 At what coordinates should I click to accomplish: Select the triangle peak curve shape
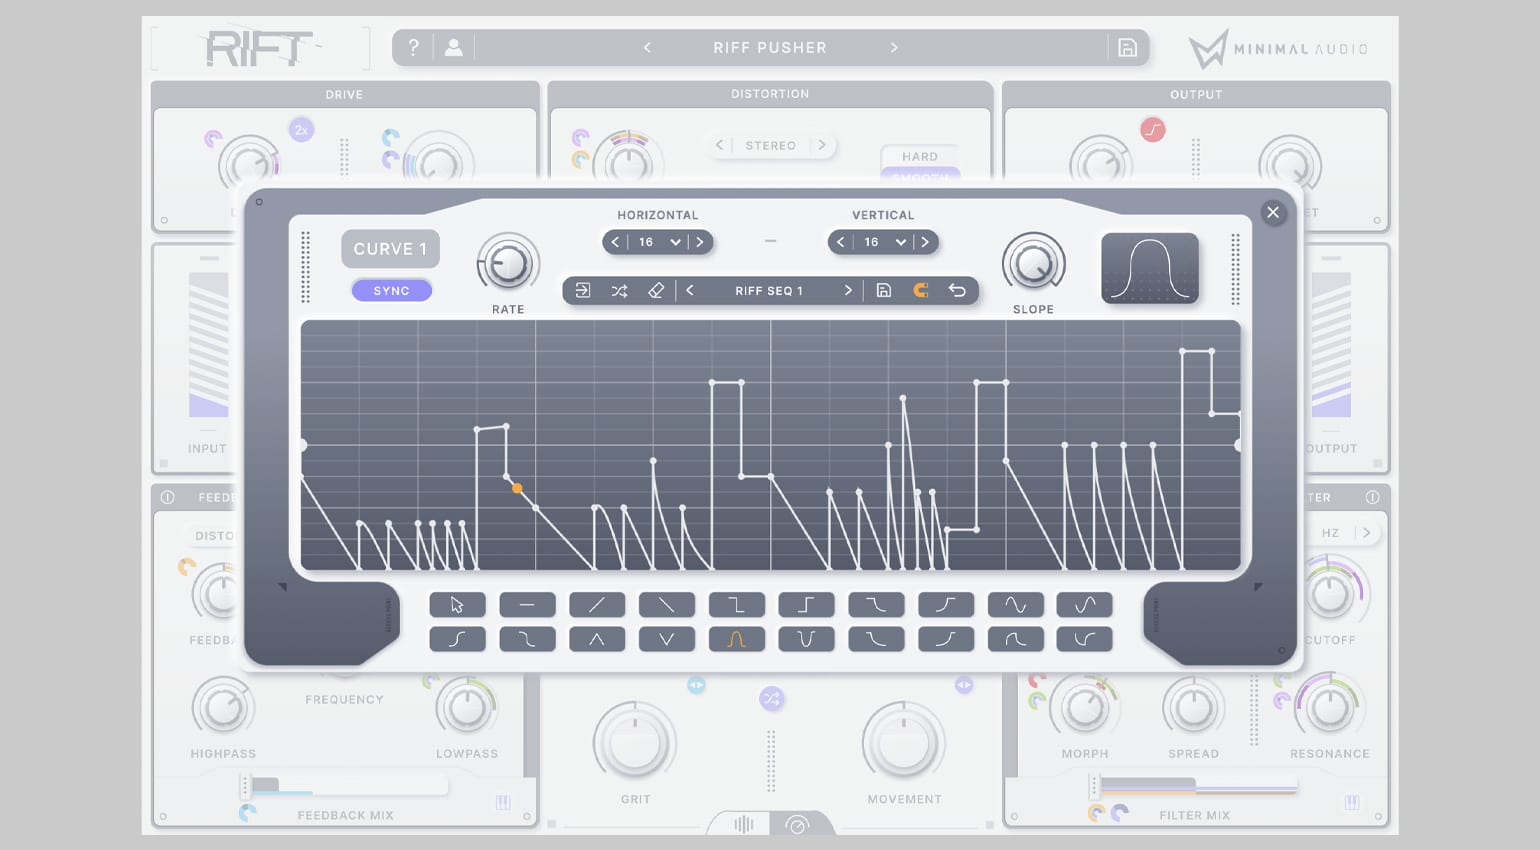point(597,639)
